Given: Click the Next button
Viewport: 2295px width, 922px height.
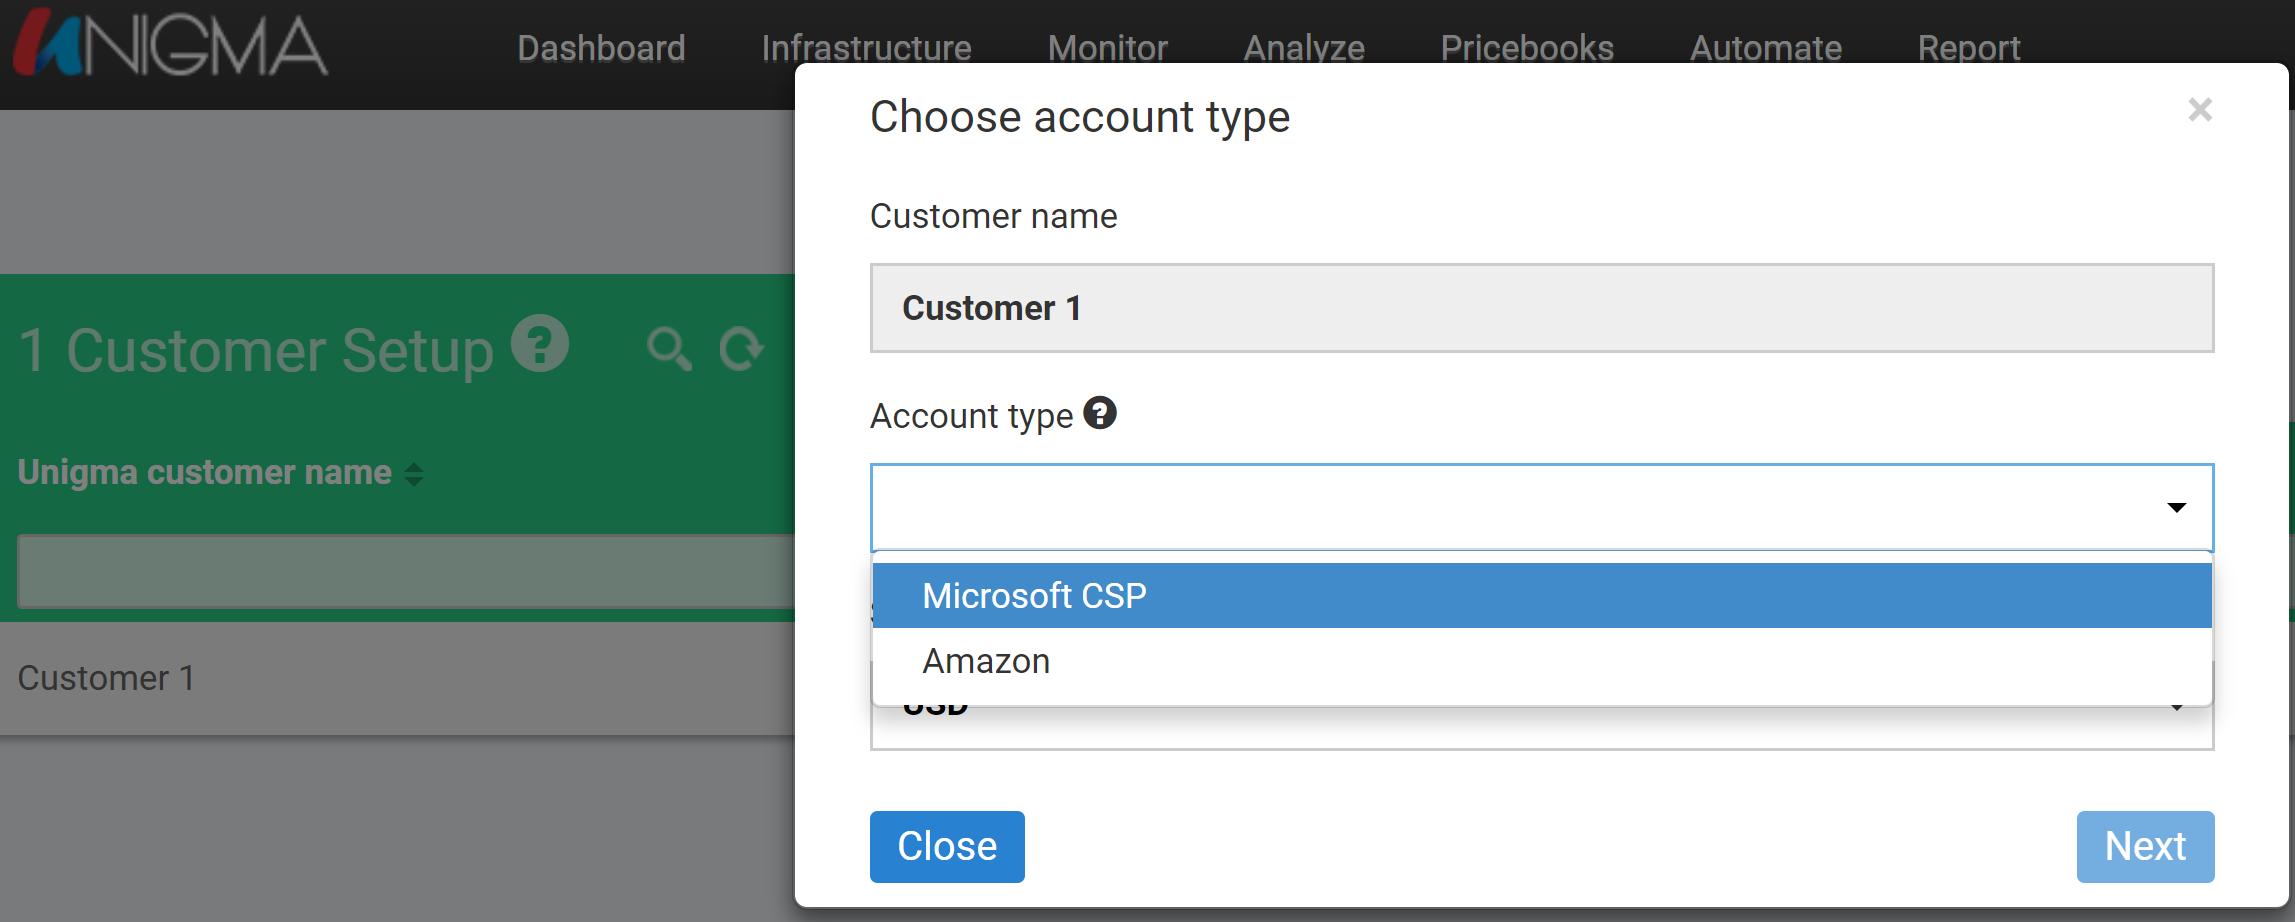Looking at the screenshot, I should point(2145,847).
